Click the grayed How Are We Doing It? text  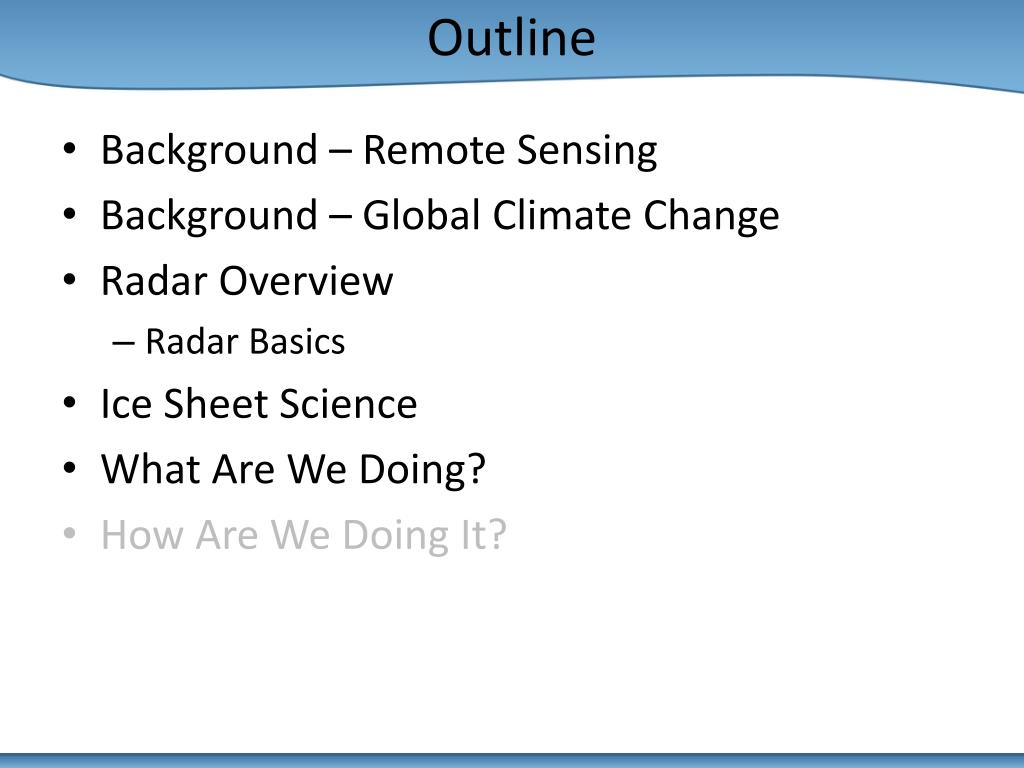pos(304,535)
